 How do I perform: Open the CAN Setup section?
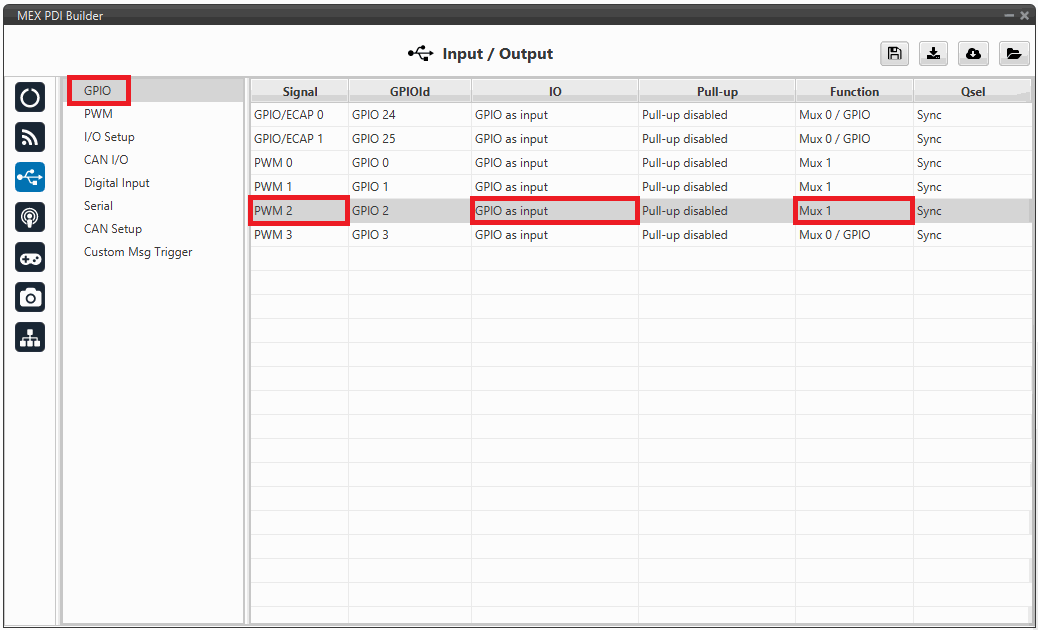point(113,229)
